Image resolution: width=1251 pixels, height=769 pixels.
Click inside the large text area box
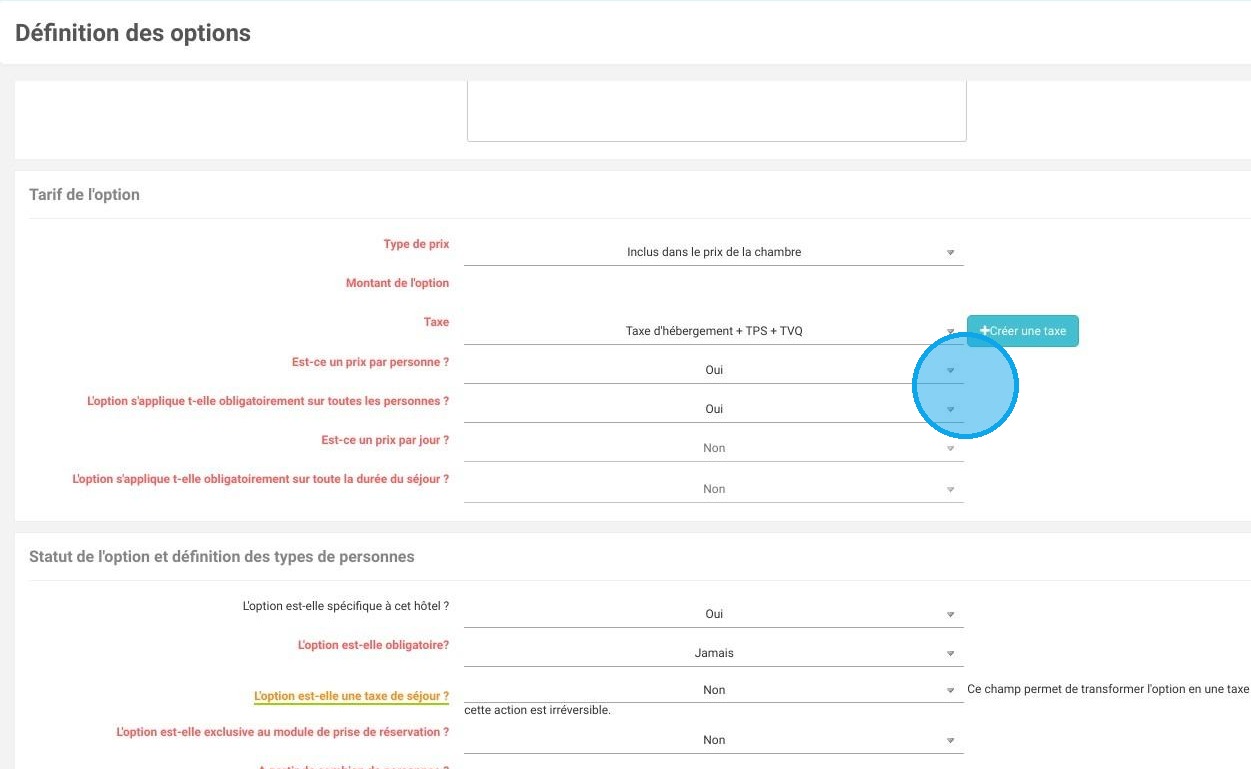point(716,111)
